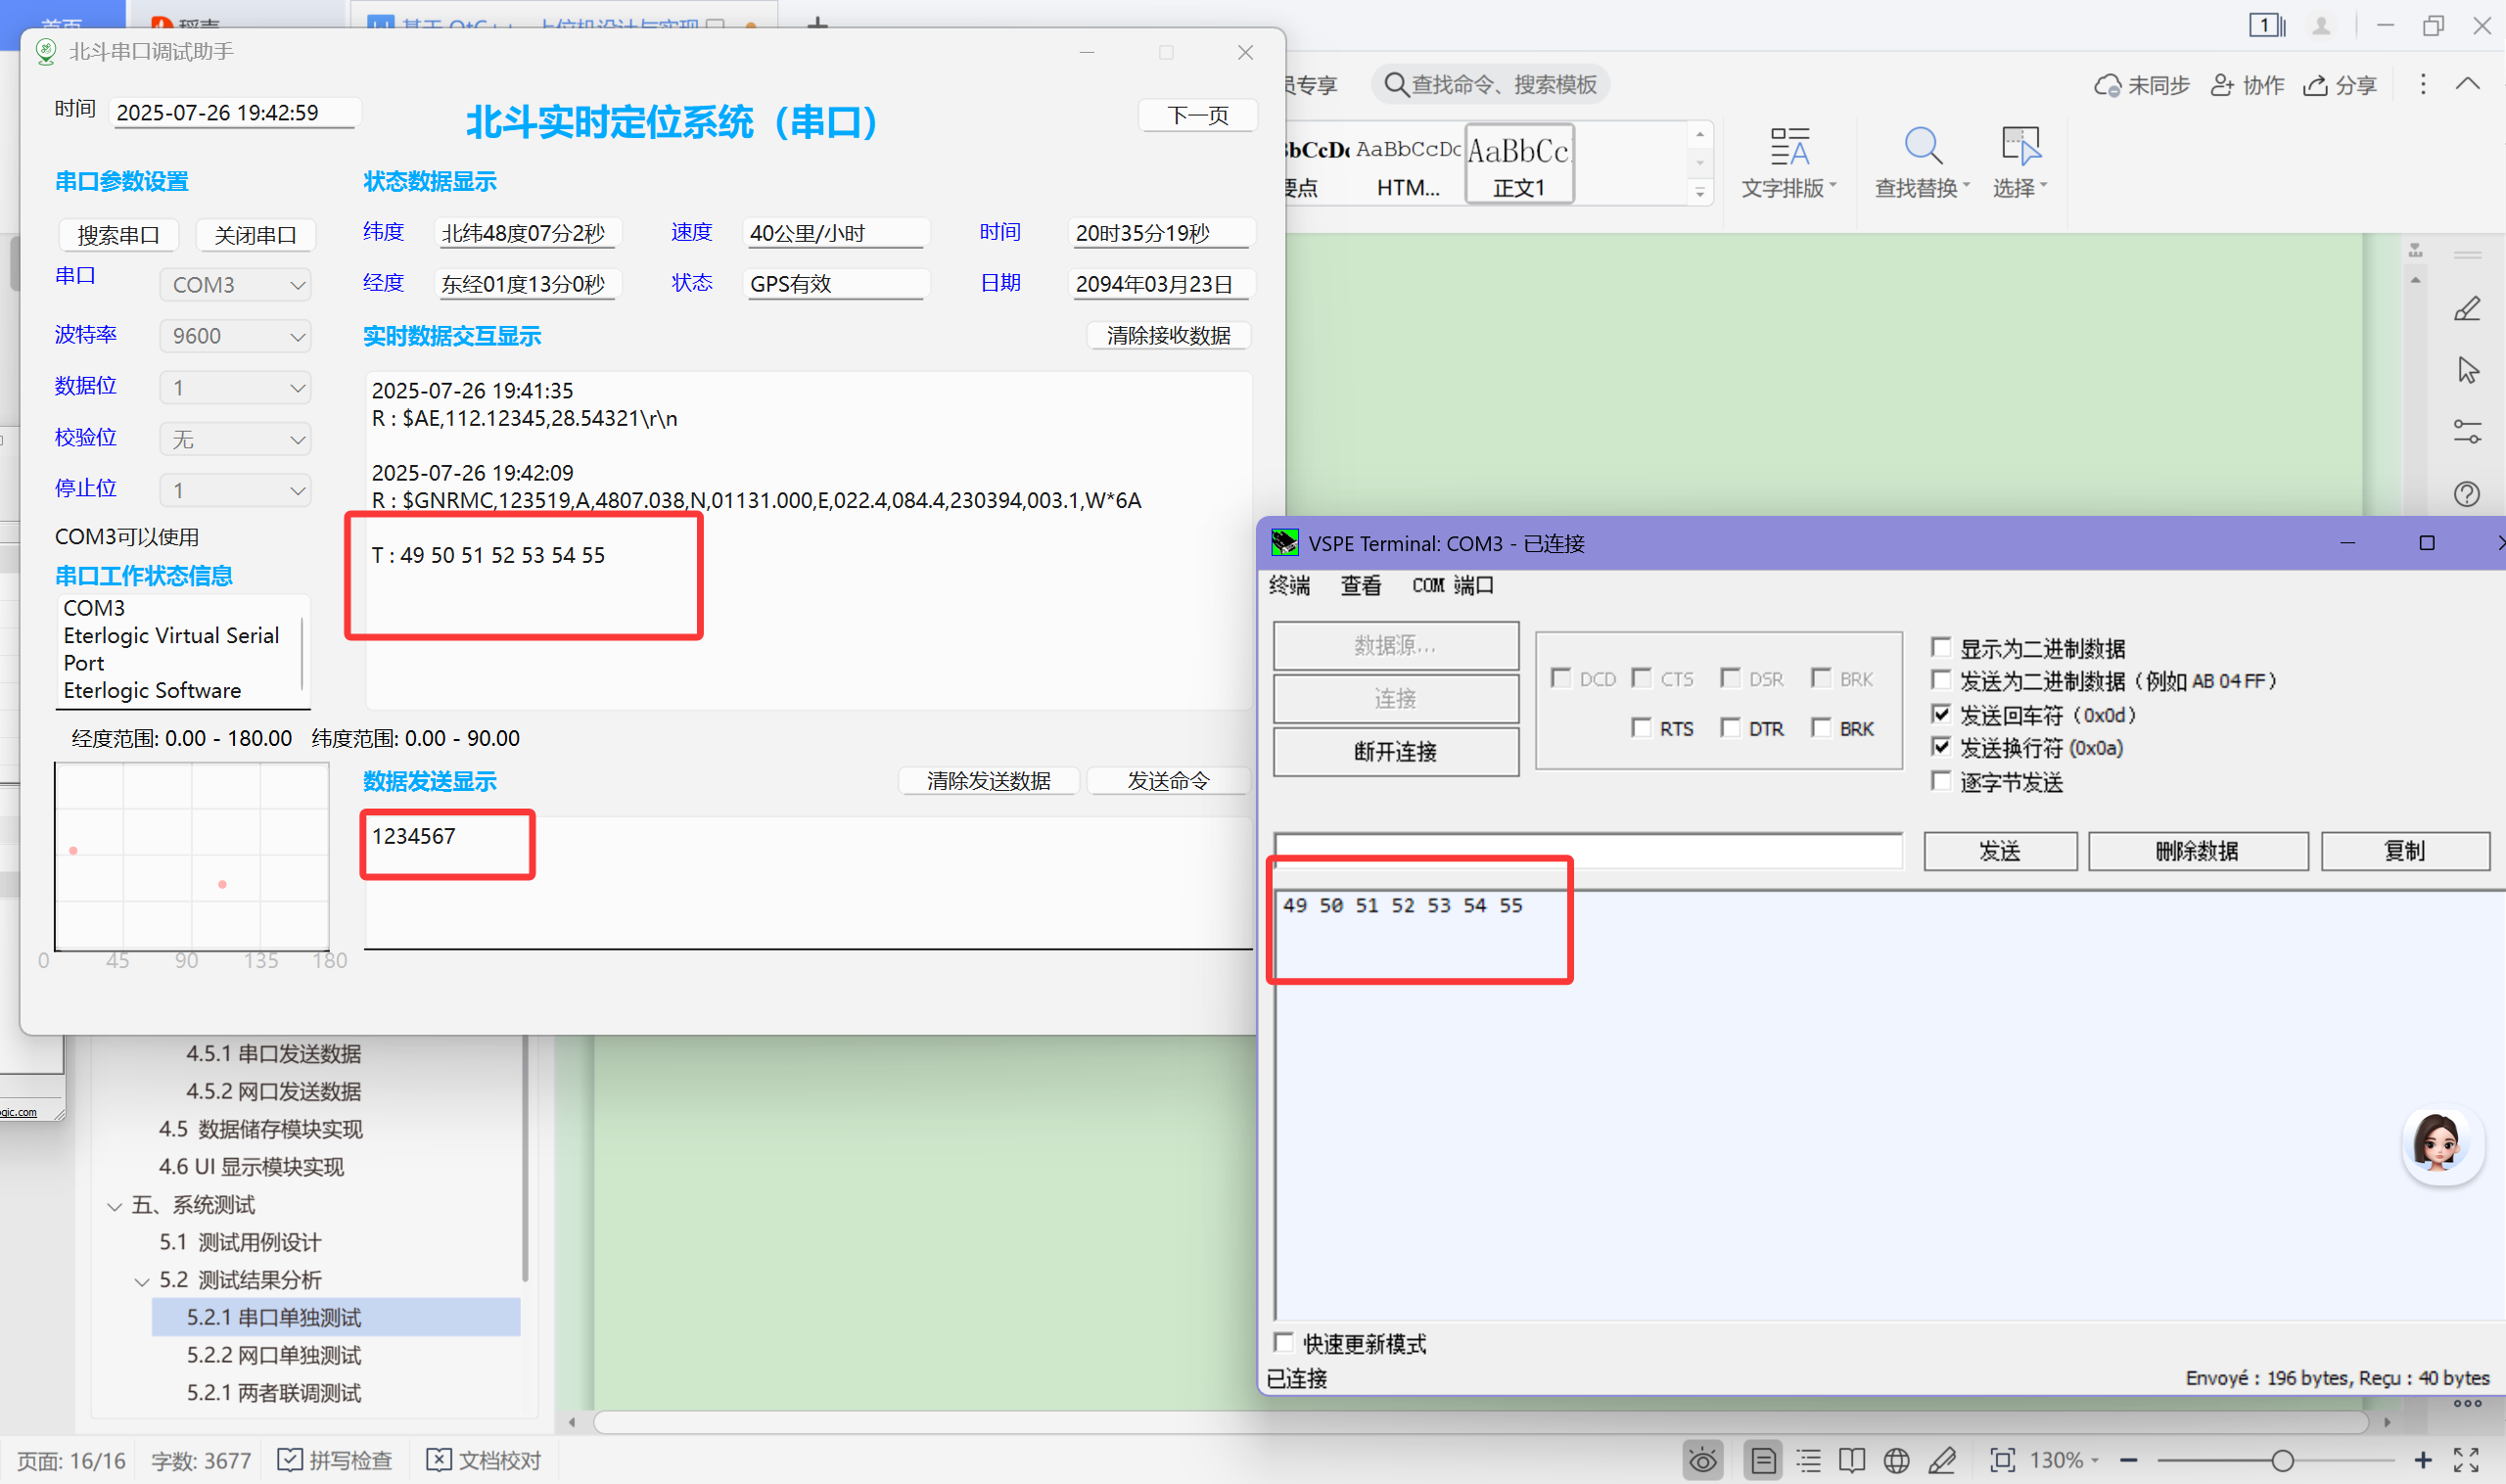This screenshot has width=2506, height=1484.
Task: Click the 发送命令 button
Action: point(1168,781)
